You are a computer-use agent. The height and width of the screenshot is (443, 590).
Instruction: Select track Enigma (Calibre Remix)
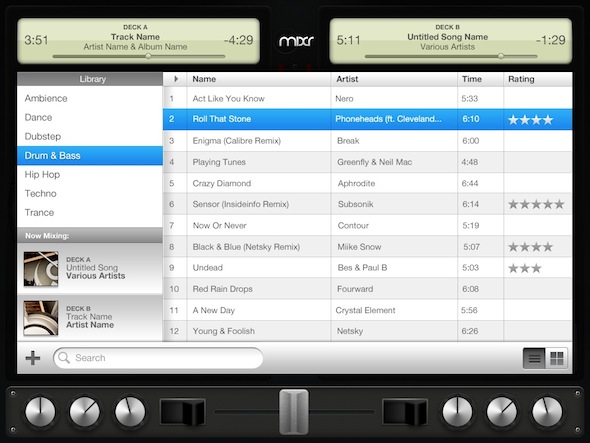[x=368, y=141]
